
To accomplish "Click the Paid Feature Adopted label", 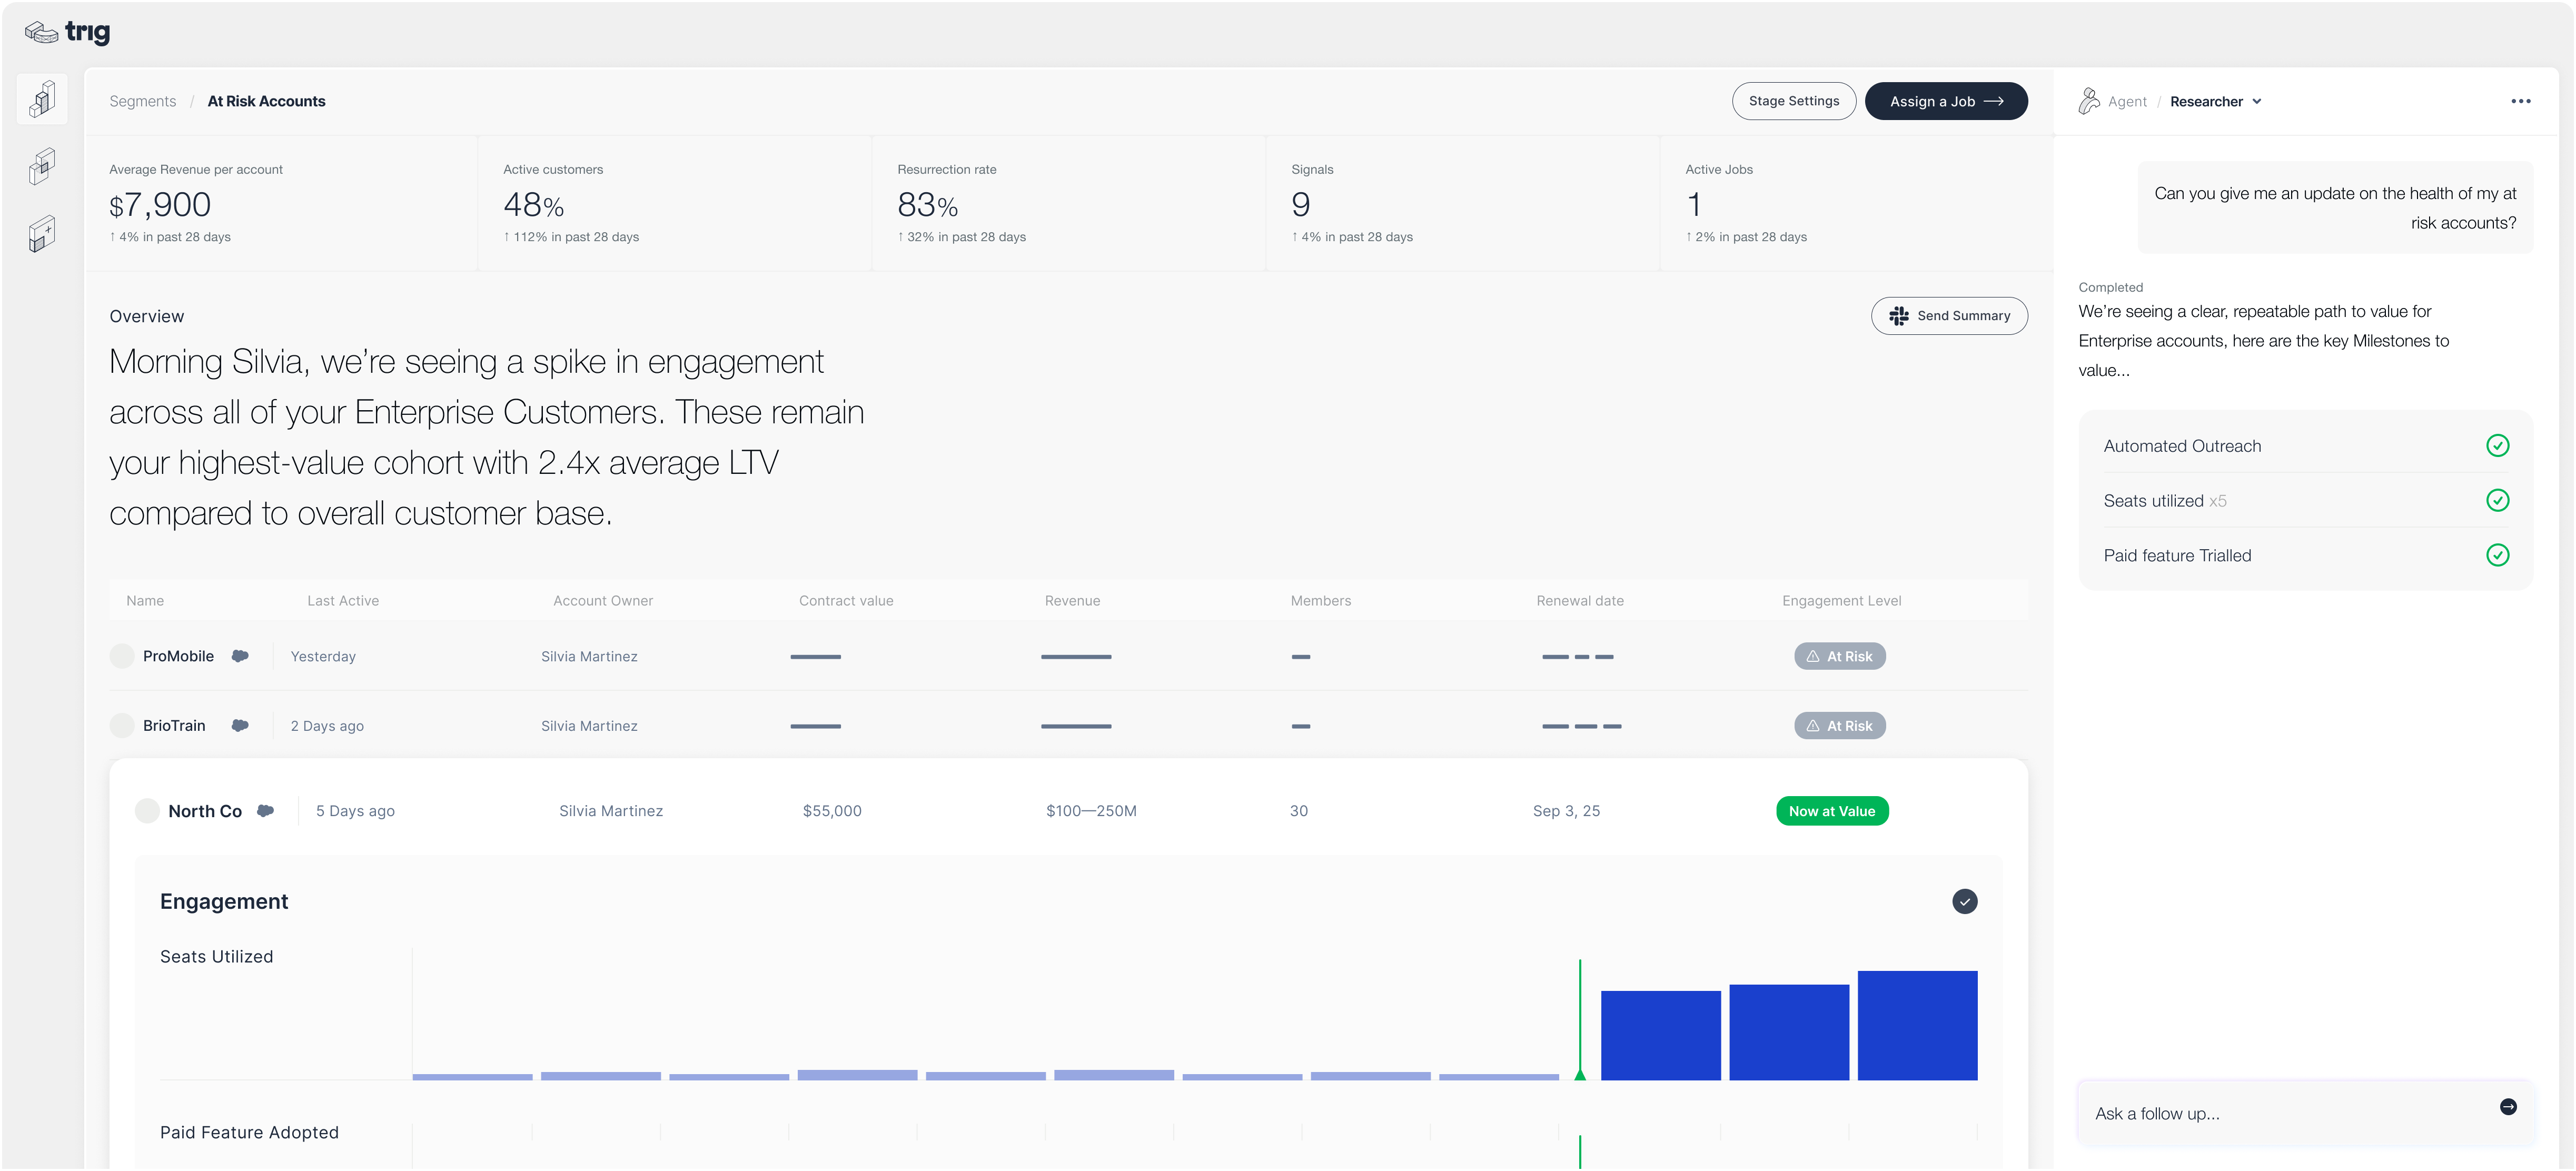I will (x=249, y=1133).
